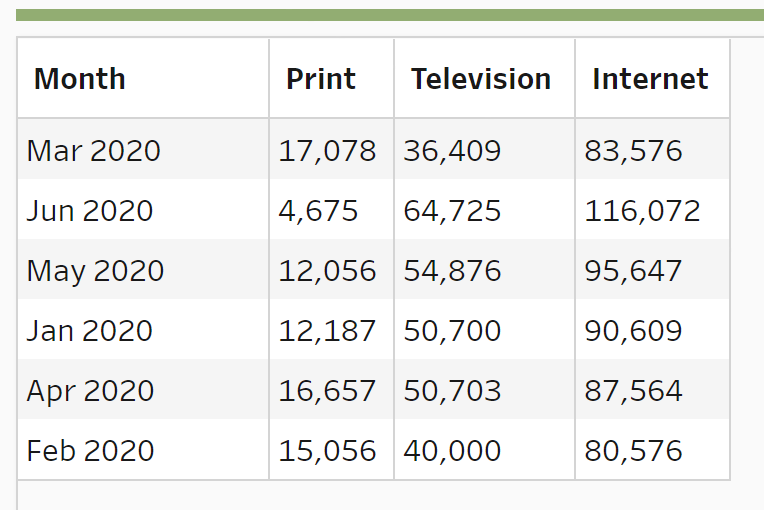764x510 pixels.
Task: Select the Feb 2020 month cell
Action: (x=91, y=451)
